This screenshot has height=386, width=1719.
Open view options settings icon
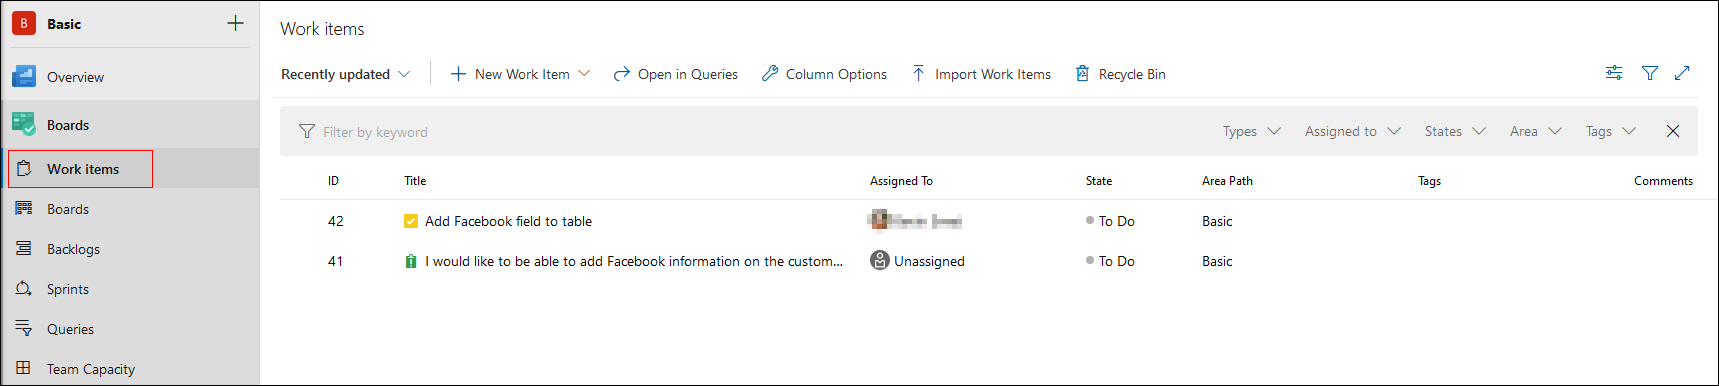(x=1614, y=72)
